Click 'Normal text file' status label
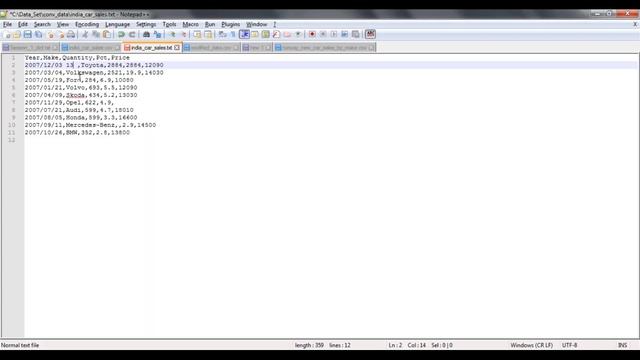The width and height of the screenshot is (640, 360). pyautogui.click(x=20, y=345)
